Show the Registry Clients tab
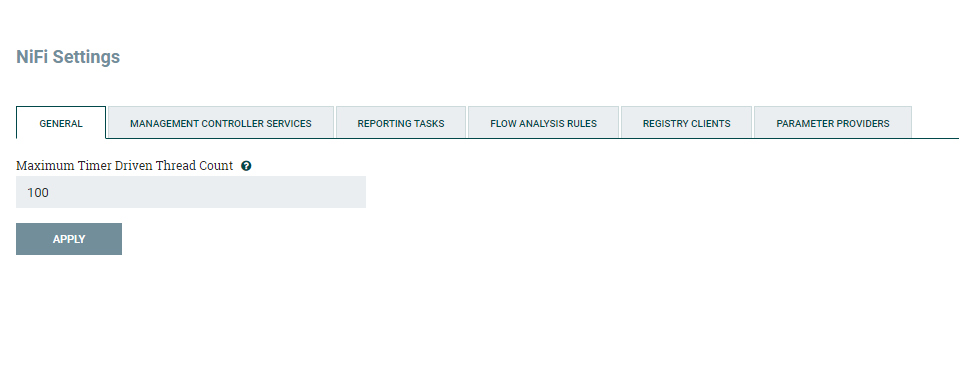The width and height of the screenshot is (959, 377). pyautogui.click(x=686, y=123)
